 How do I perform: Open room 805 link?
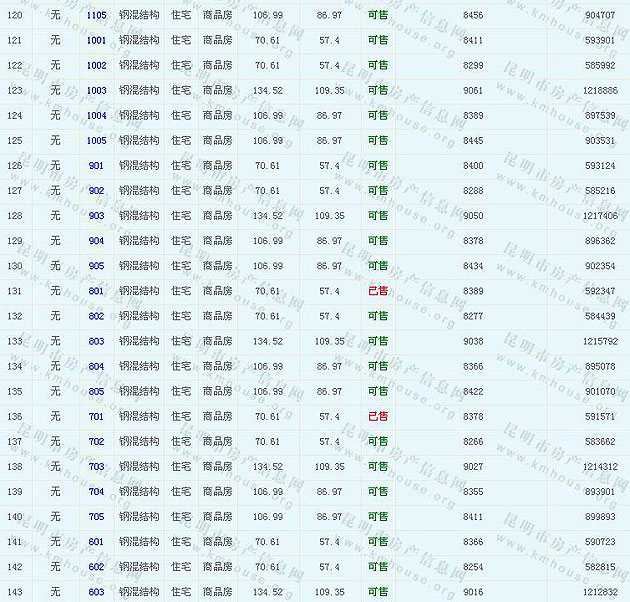(97, 391)
